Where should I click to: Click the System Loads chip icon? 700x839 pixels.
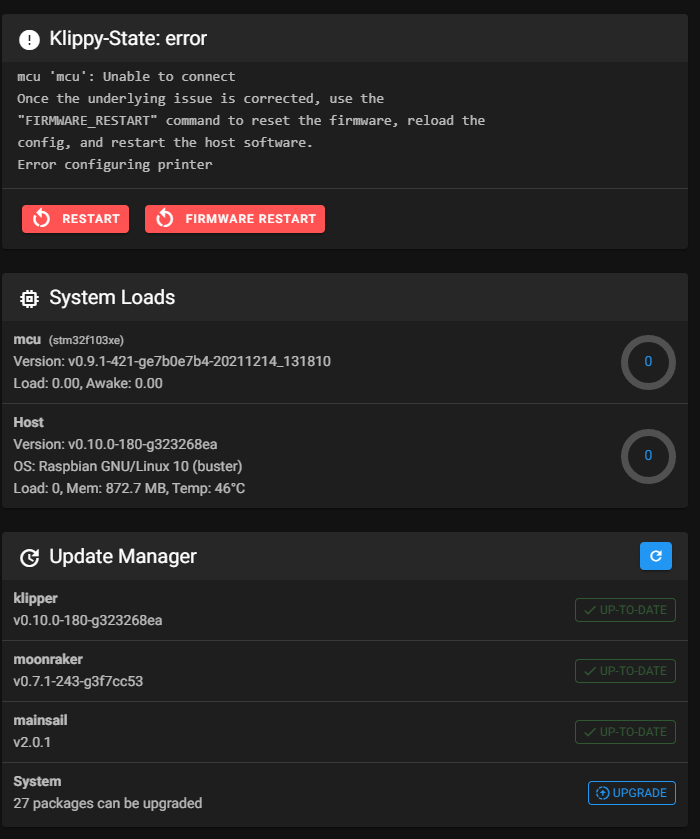pyautogui.click(x=29, y=298)
